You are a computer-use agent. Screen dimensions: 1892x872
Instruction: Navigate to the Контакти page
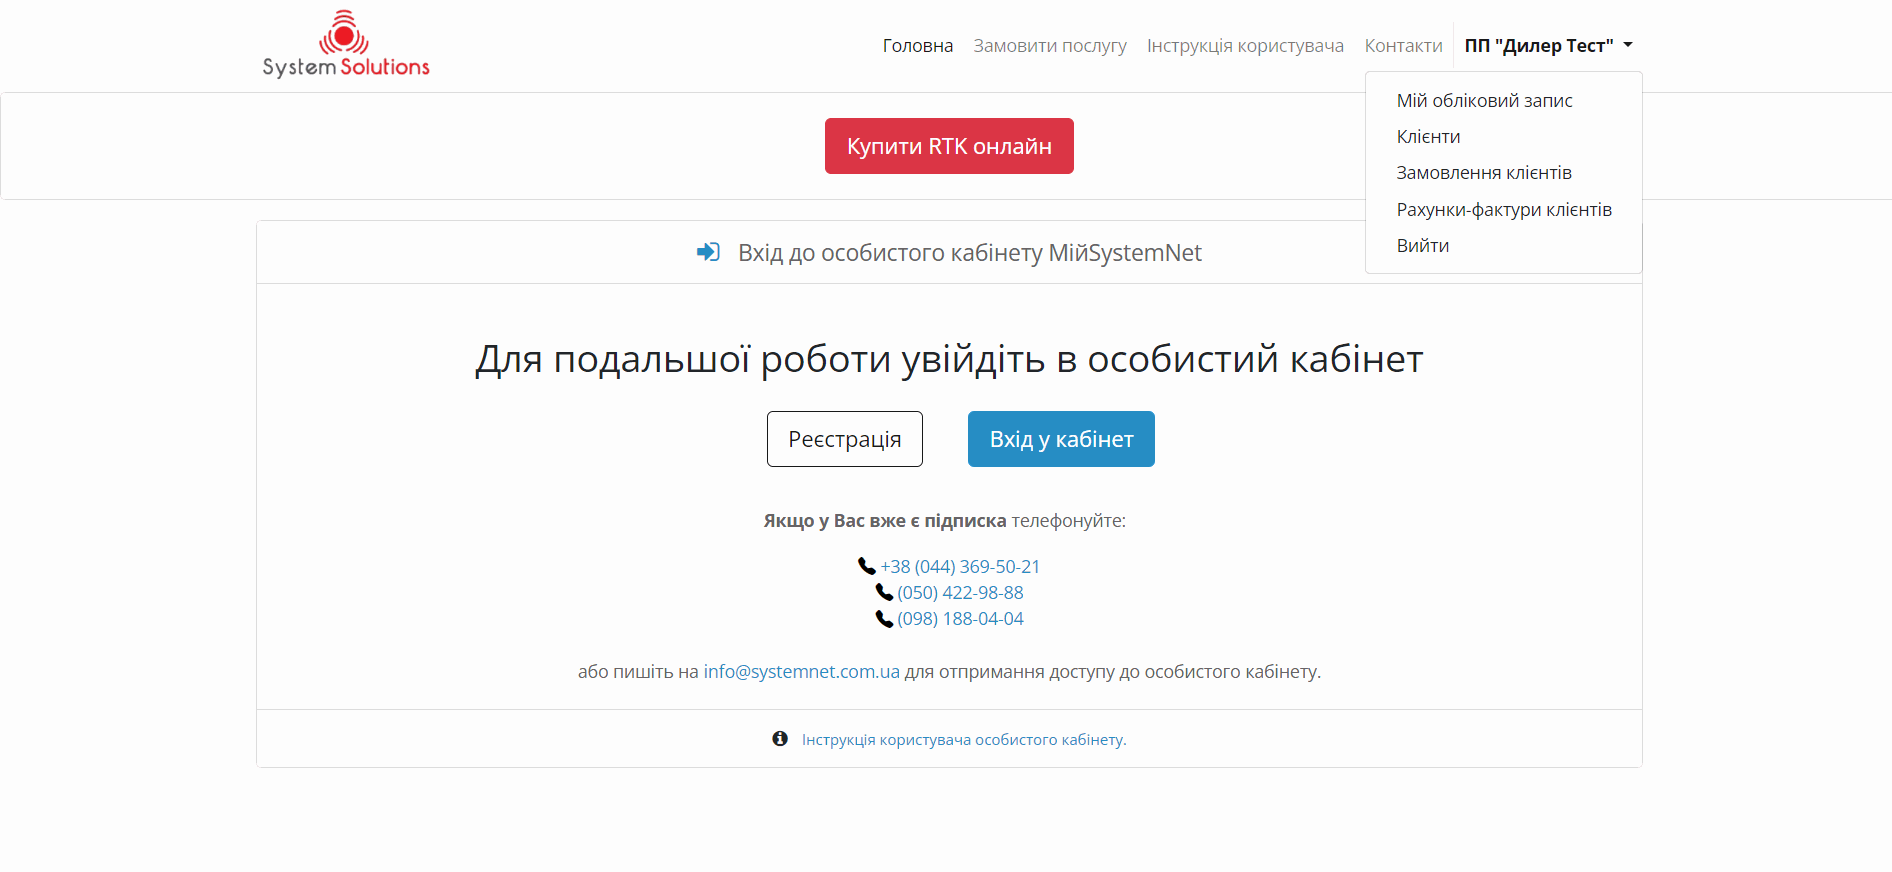point(1403,46)
